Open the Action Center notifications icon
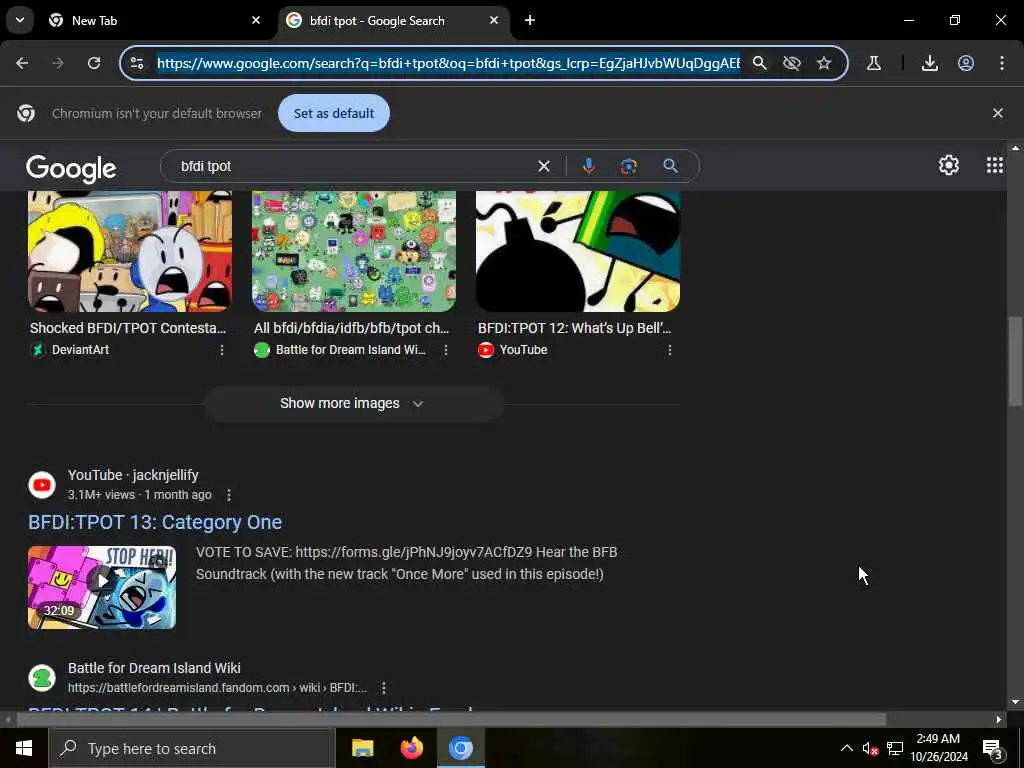Viewport: 1024px width, 768px height. point(993,749)
